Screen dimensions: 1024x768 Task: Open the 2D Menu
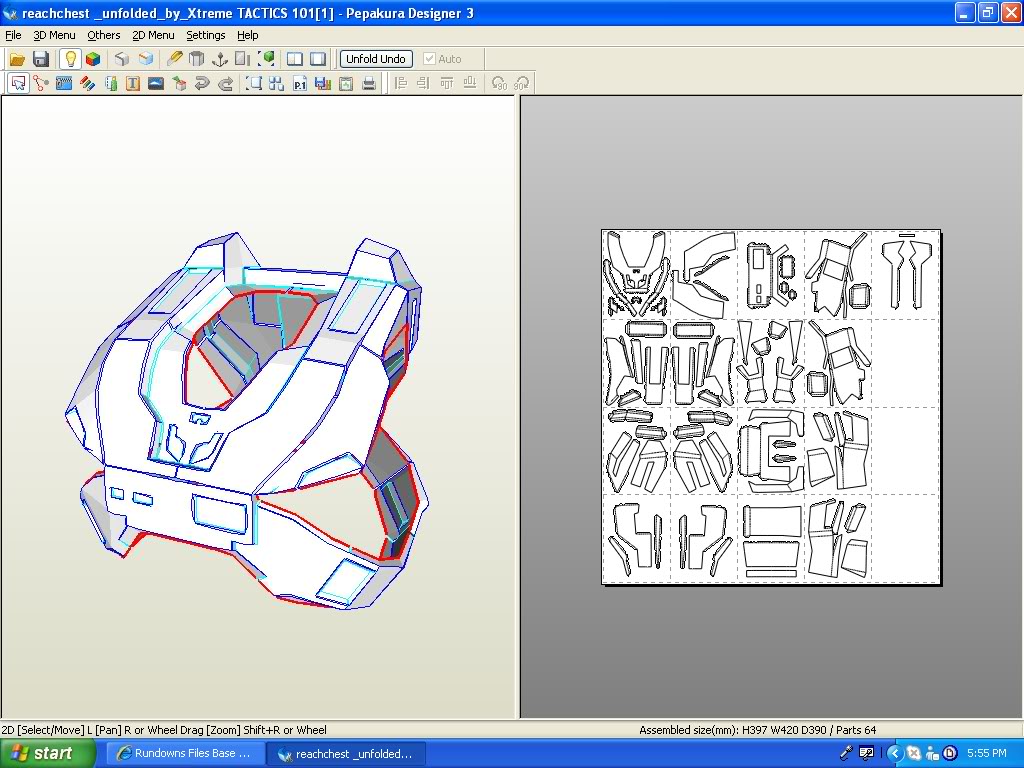[x=153, y=35]
